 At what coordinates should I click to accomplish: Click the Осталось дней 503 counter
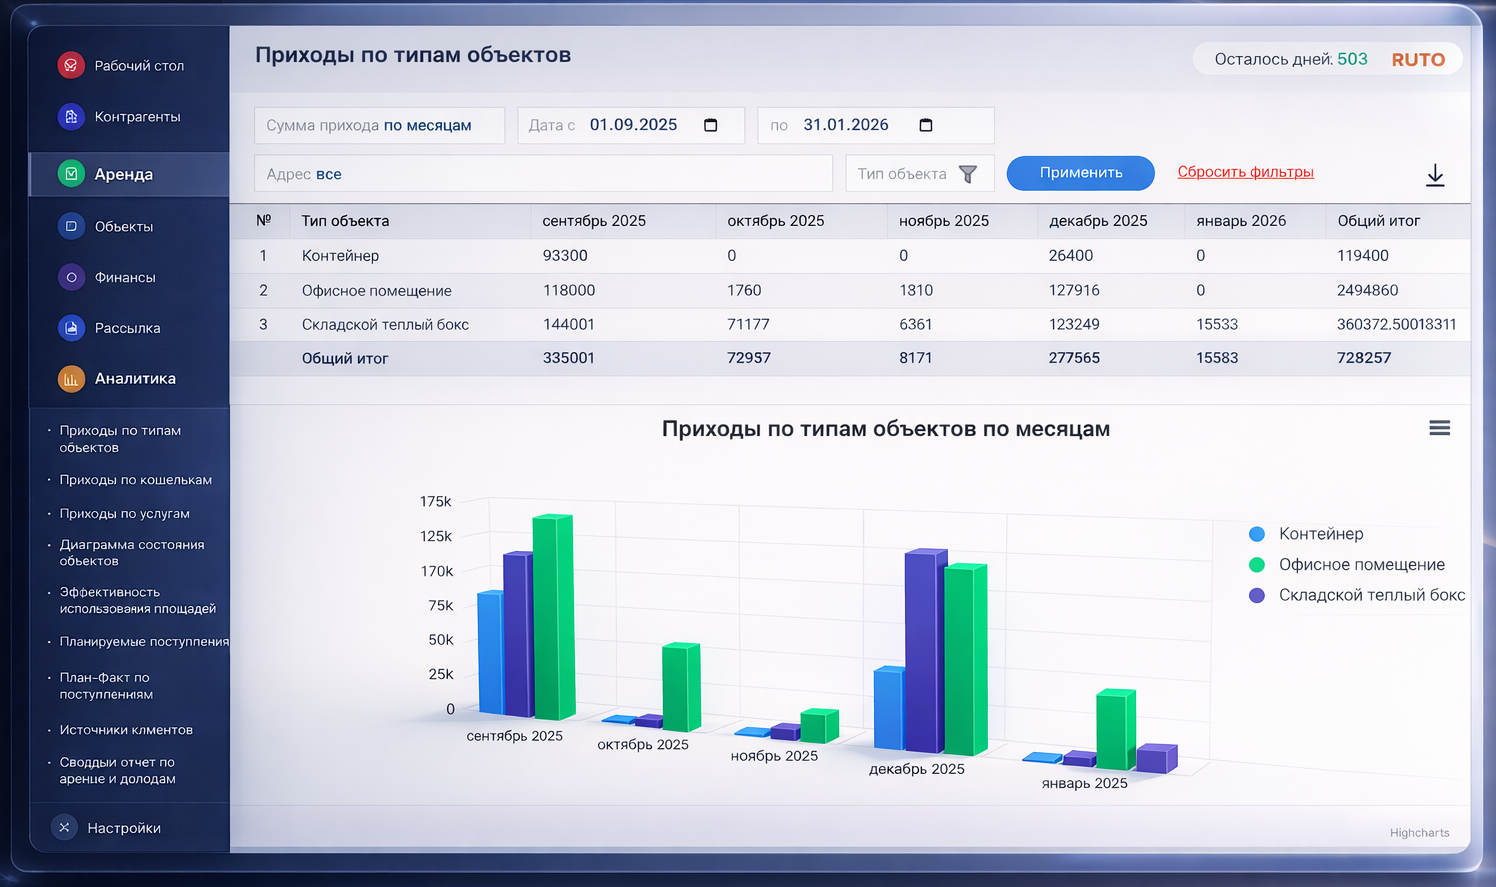click(1291, 59)
